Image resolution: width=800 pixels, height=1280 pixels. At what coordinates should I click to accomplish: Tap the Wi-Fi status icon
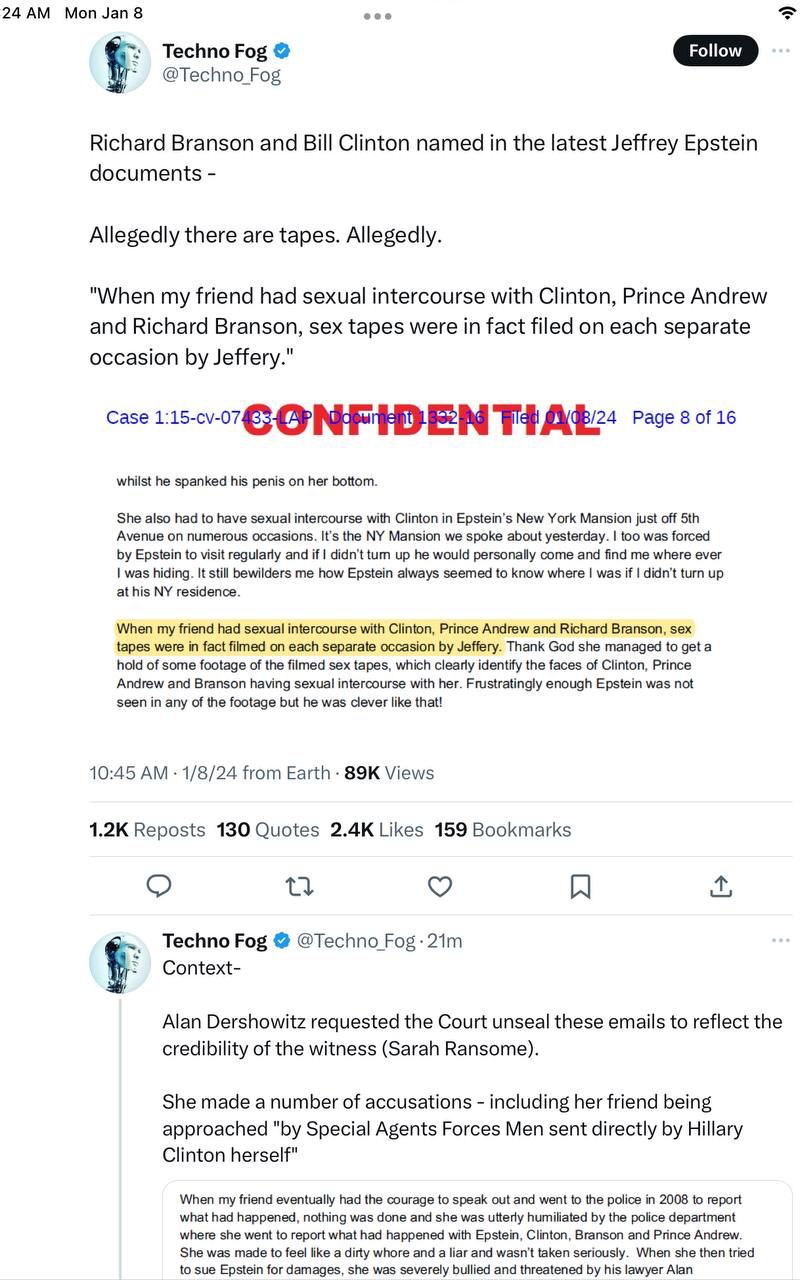point(787,13)
